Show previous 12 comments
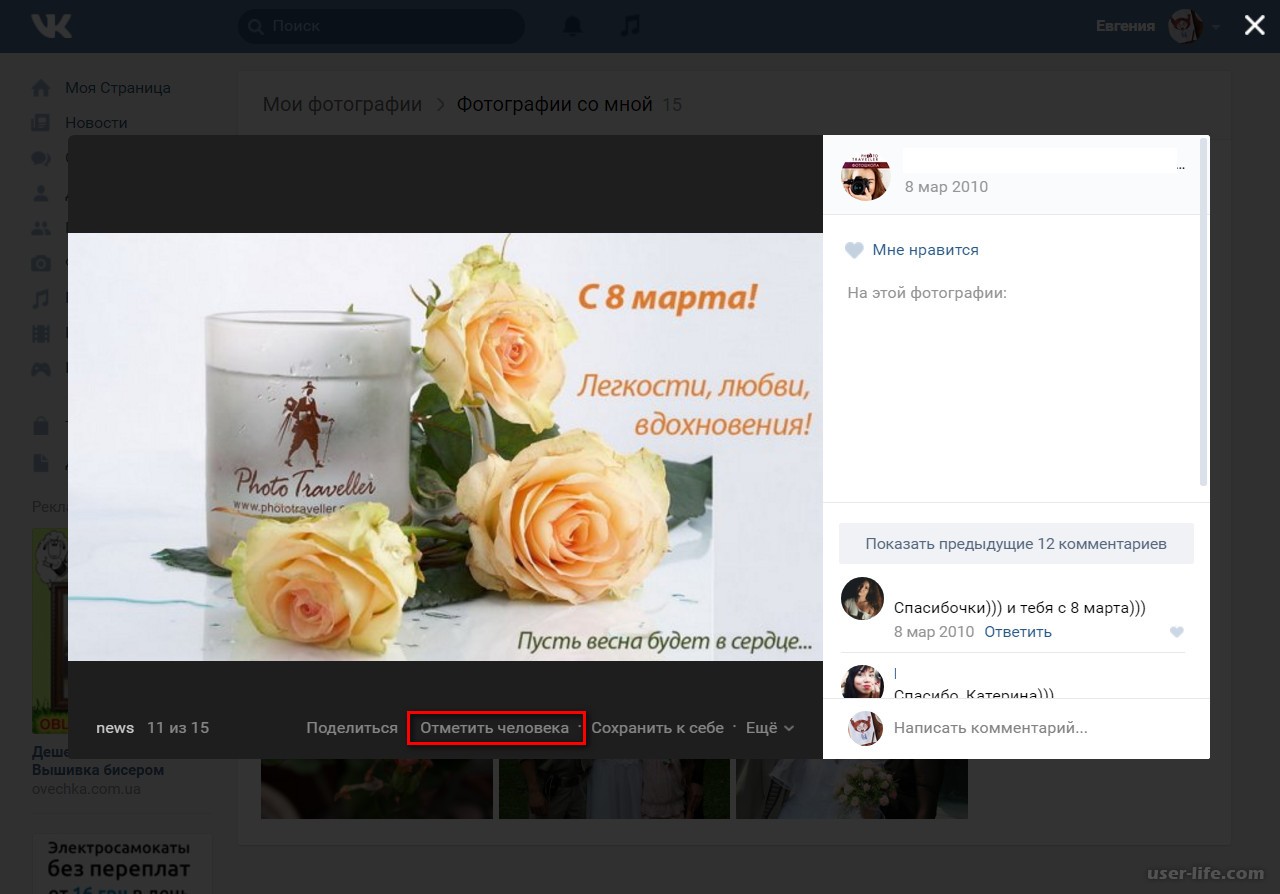Viewport: 1280px width, 894px height. click(1016, 544)
